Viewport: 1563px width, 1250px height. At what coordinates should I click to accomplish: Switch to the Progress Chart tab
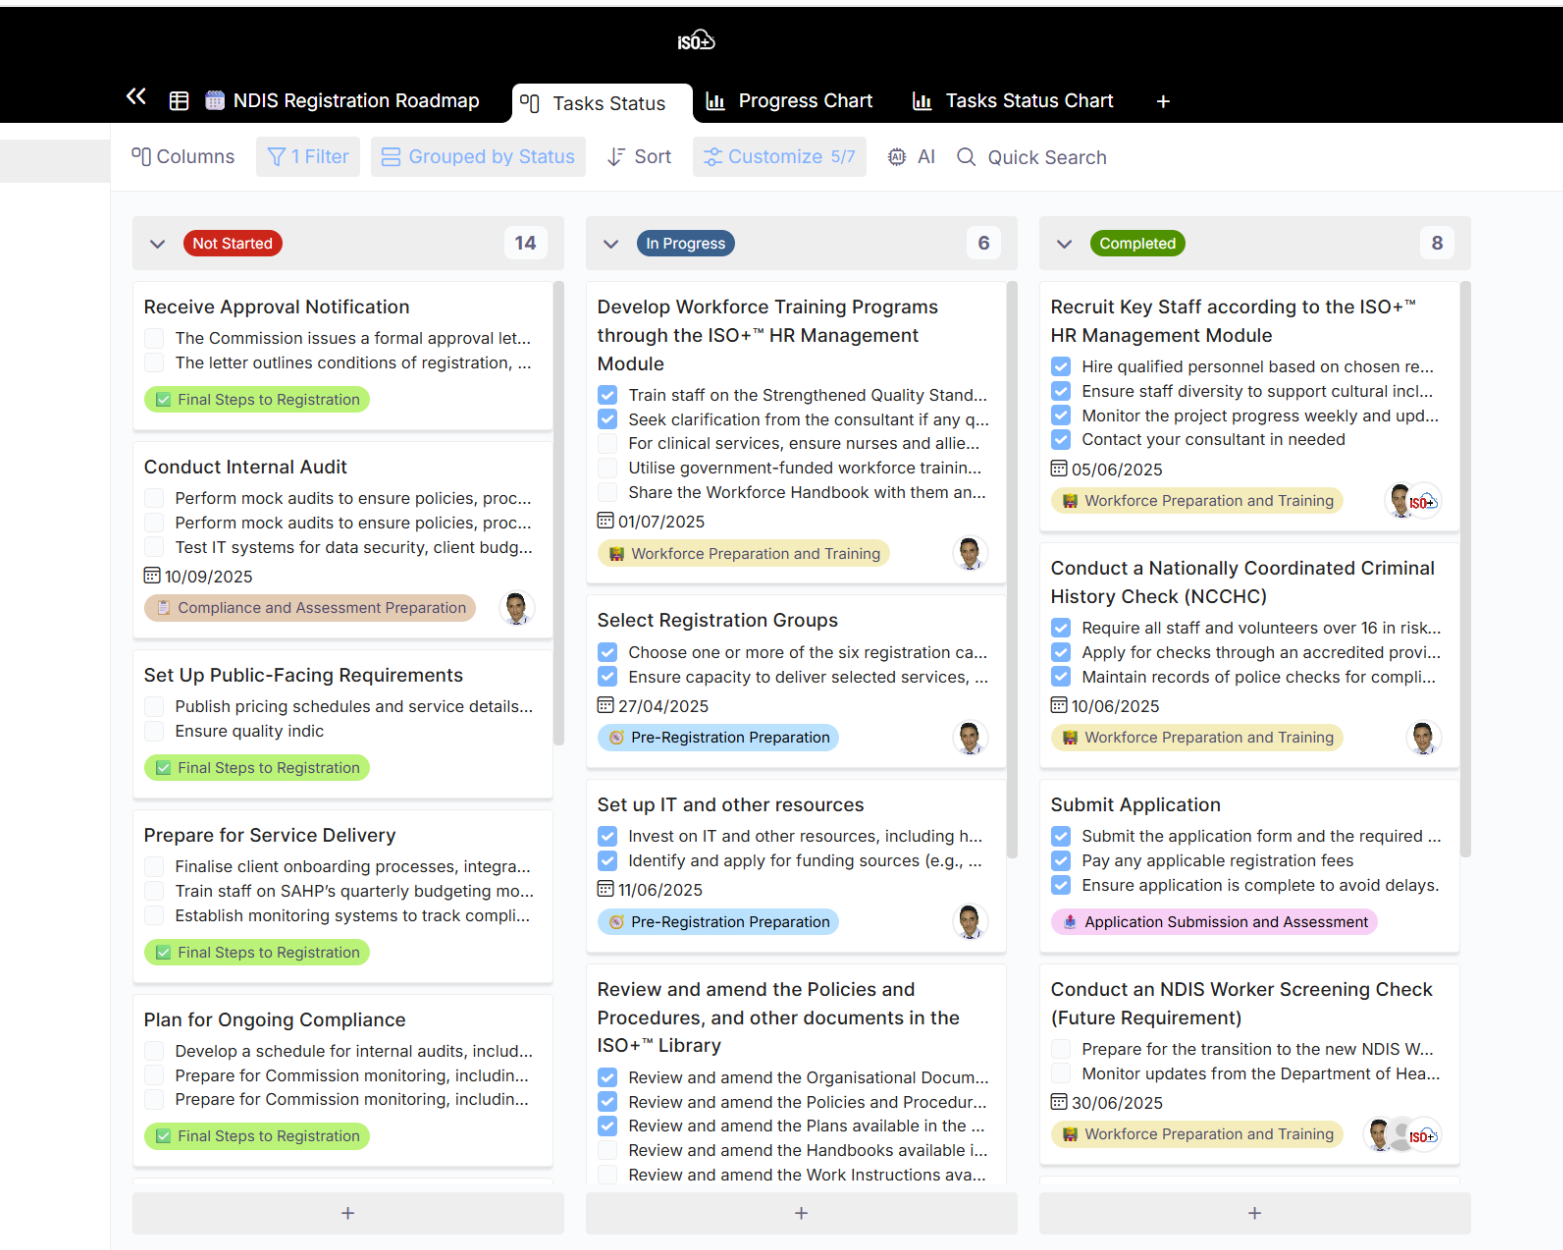pyautogui.click(x=789, y=101)
